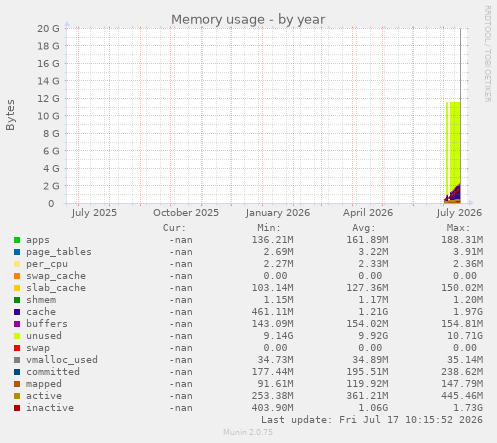Viewport: 497px width, 443px height.
Task: Click the purple buffers legend swatch
Action: tap(17, 324)
